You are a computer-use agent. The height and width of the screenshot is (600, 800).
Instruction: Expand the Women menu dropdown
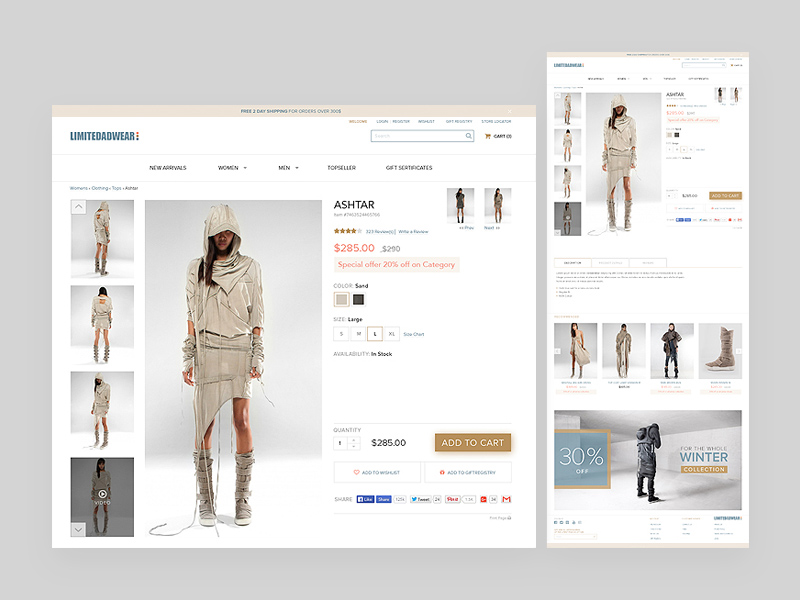coord(232,168)
